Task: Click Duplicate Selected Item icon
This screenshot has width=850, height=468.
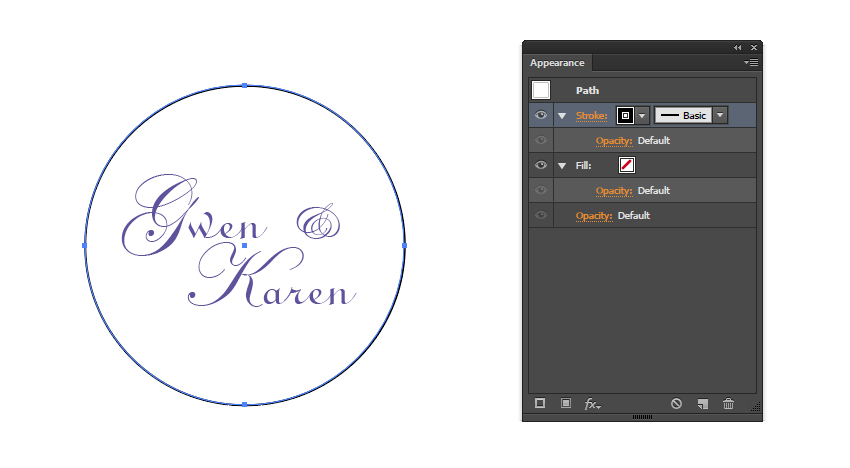Action: click(703, 403)
